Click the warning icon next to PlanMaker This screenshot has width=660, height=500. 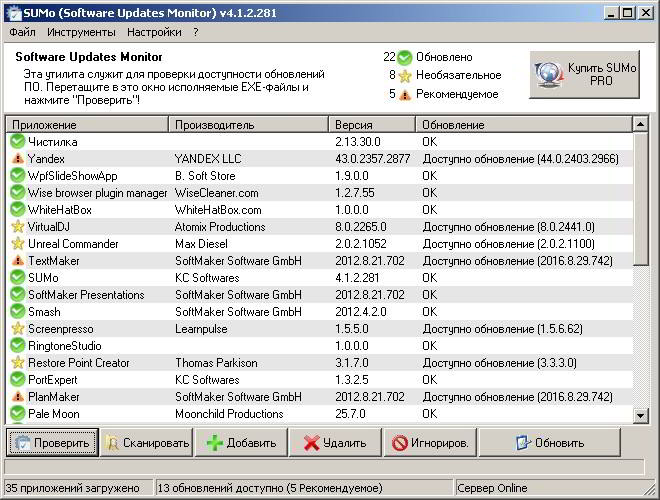(18, 396)
